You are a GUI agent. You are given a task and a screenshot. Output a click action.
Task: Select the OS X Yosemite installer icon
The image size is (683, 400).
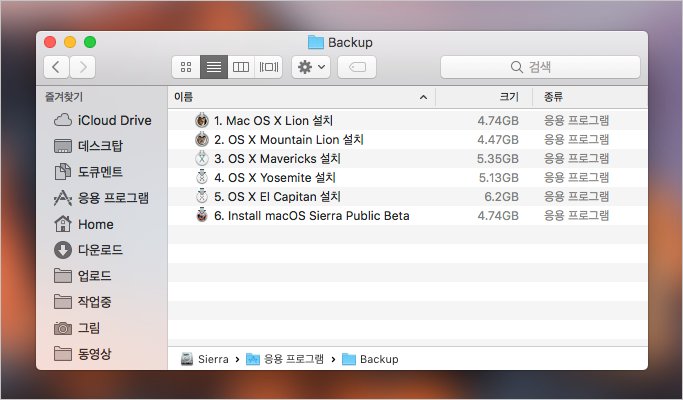coord(202,177)
